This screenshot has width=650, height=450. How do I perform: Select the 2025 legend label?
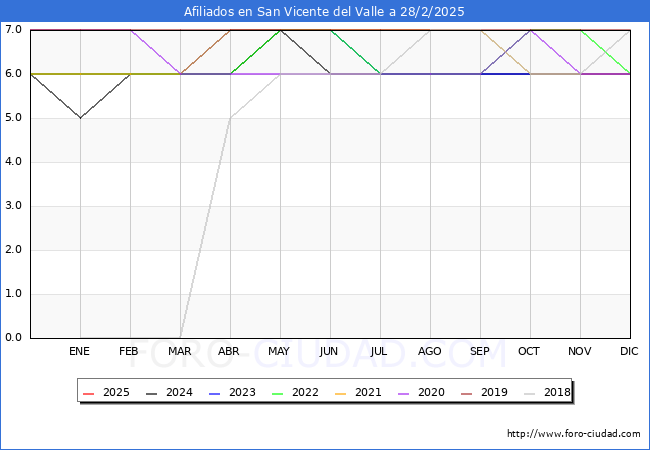click(x=116, y=392)
